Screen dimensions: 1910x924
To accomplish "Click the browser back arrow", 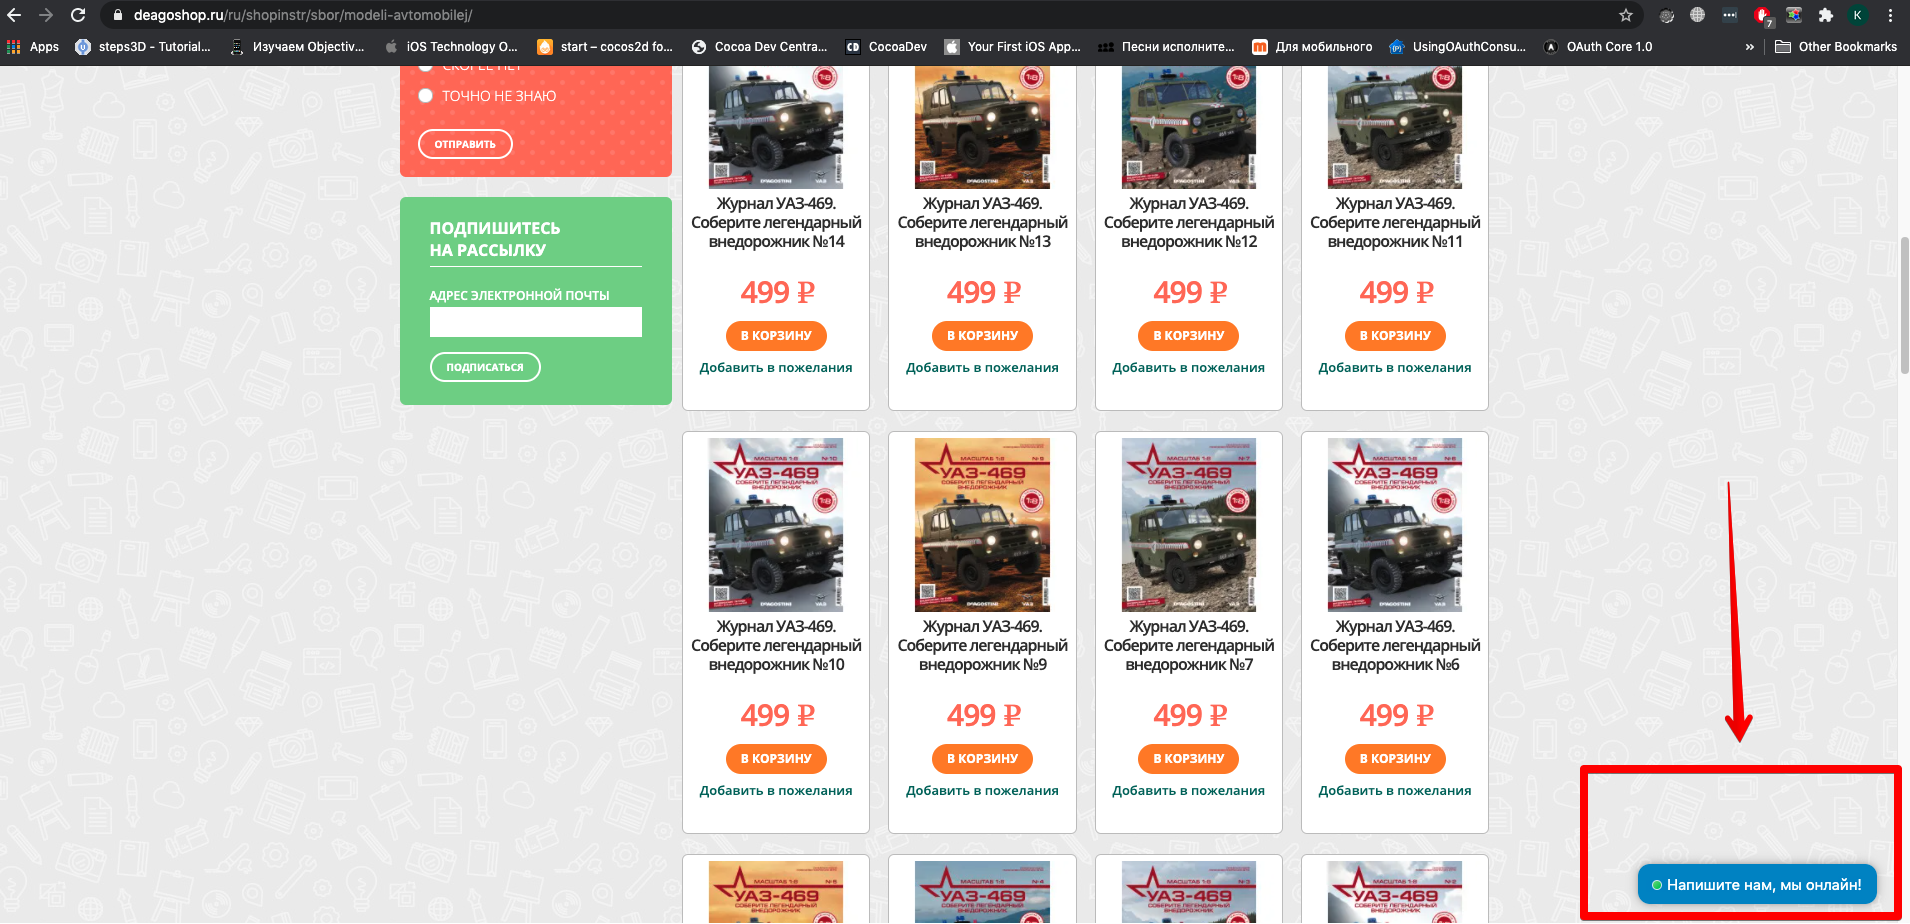I will (14, 15).
